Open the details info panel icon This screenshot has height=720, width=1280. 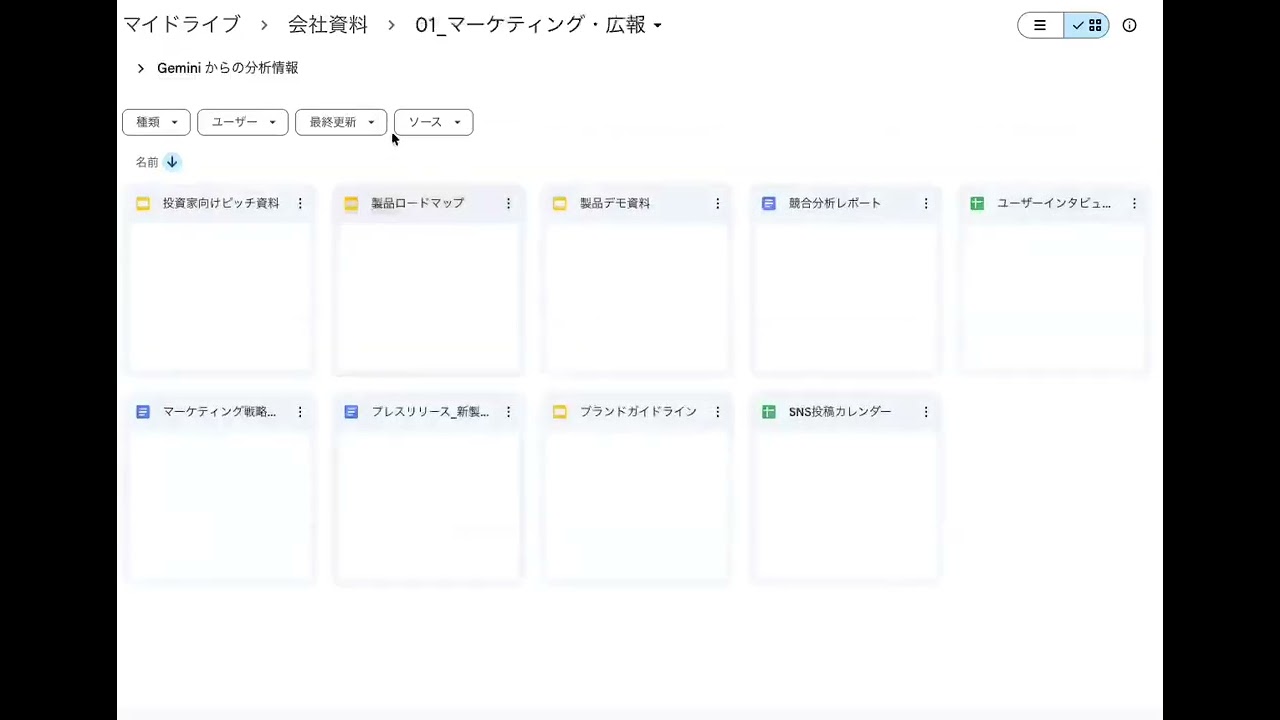click(1130, 26)
